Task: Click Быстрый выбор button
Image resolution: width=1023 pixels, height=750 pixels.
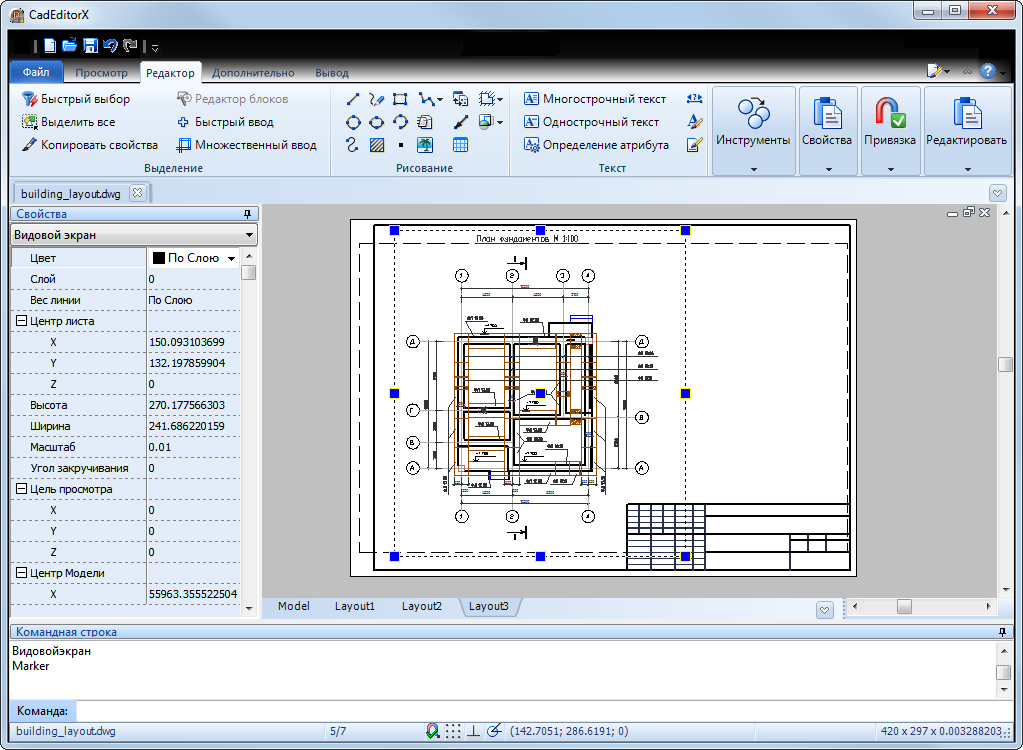Action: [x=76, y=99]
